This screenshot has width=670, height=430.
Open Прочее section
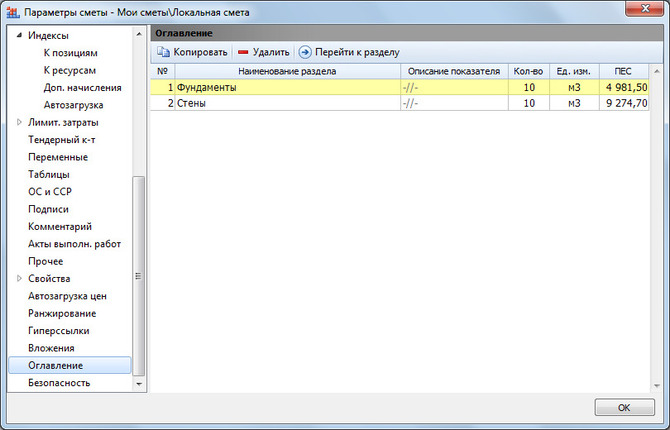pyautogui.click(x=45, y=261)
